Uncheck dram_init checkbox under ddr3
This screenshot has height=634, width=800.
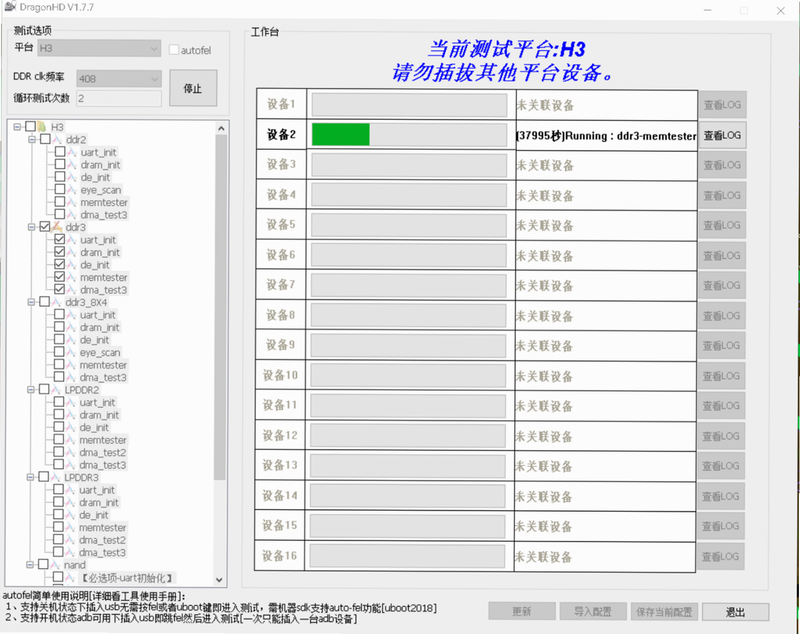pyautogui.click(x=60, y=252)
